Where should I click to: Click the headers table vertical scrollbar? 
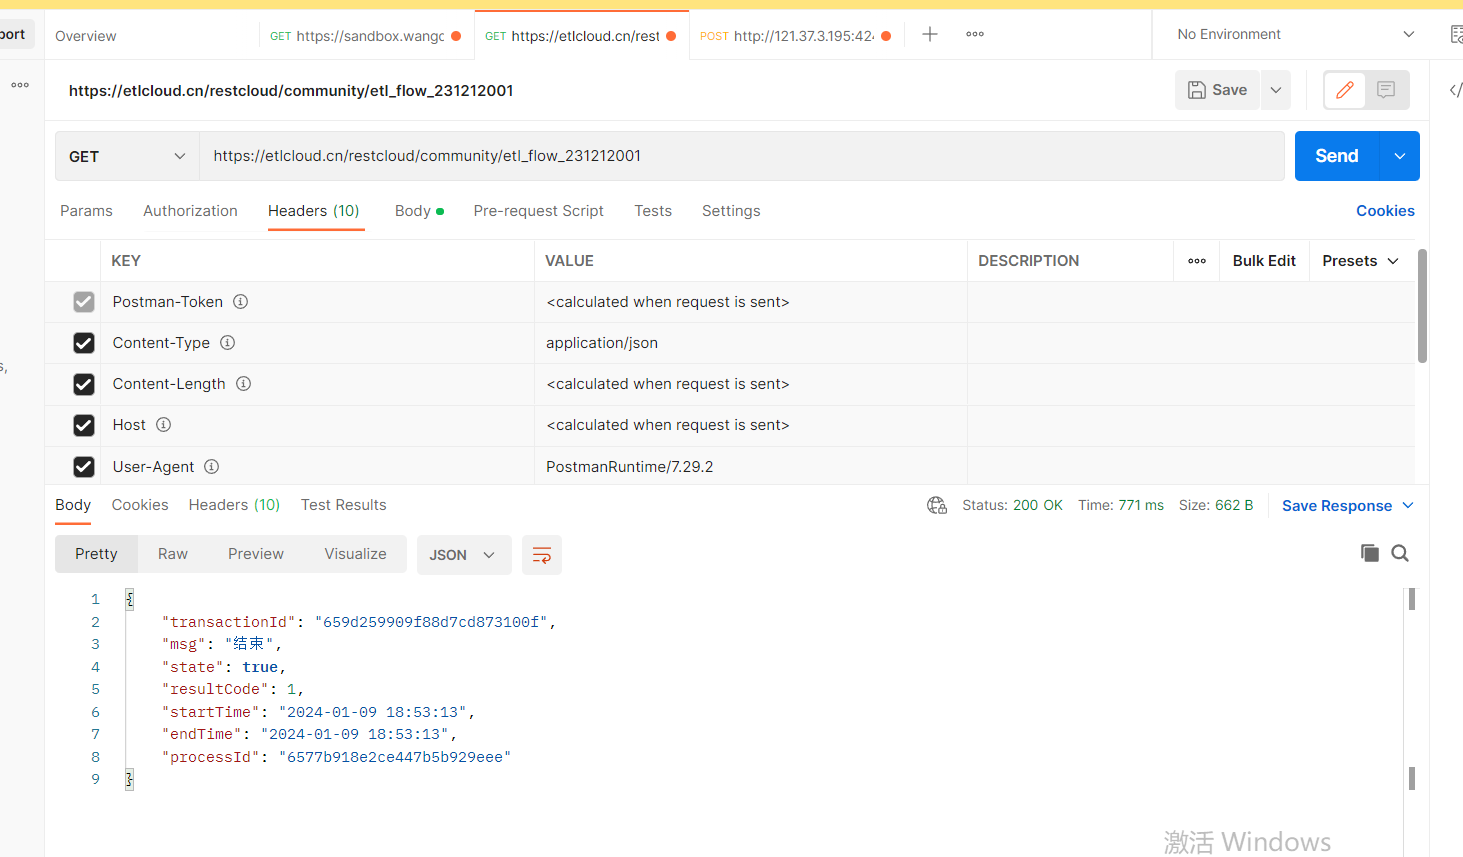[1422, 306]
